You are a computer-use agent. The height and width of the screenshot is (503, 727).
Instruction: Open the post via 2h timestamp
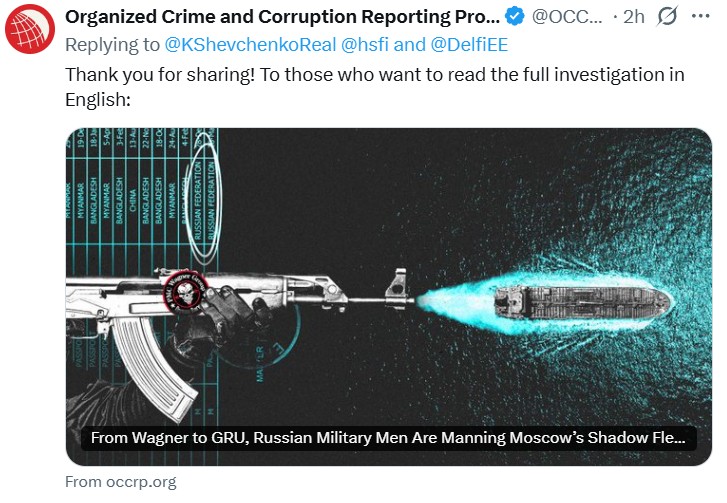tap(632, 17)
